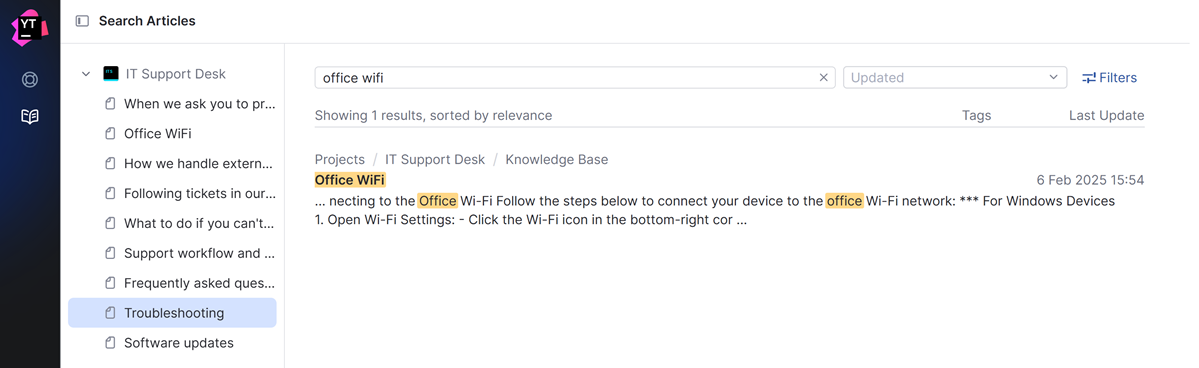
Task: Open the Helpdesk lifebuoy icon in sidebar
Action: pyautogui.click(x=30, y=80)
